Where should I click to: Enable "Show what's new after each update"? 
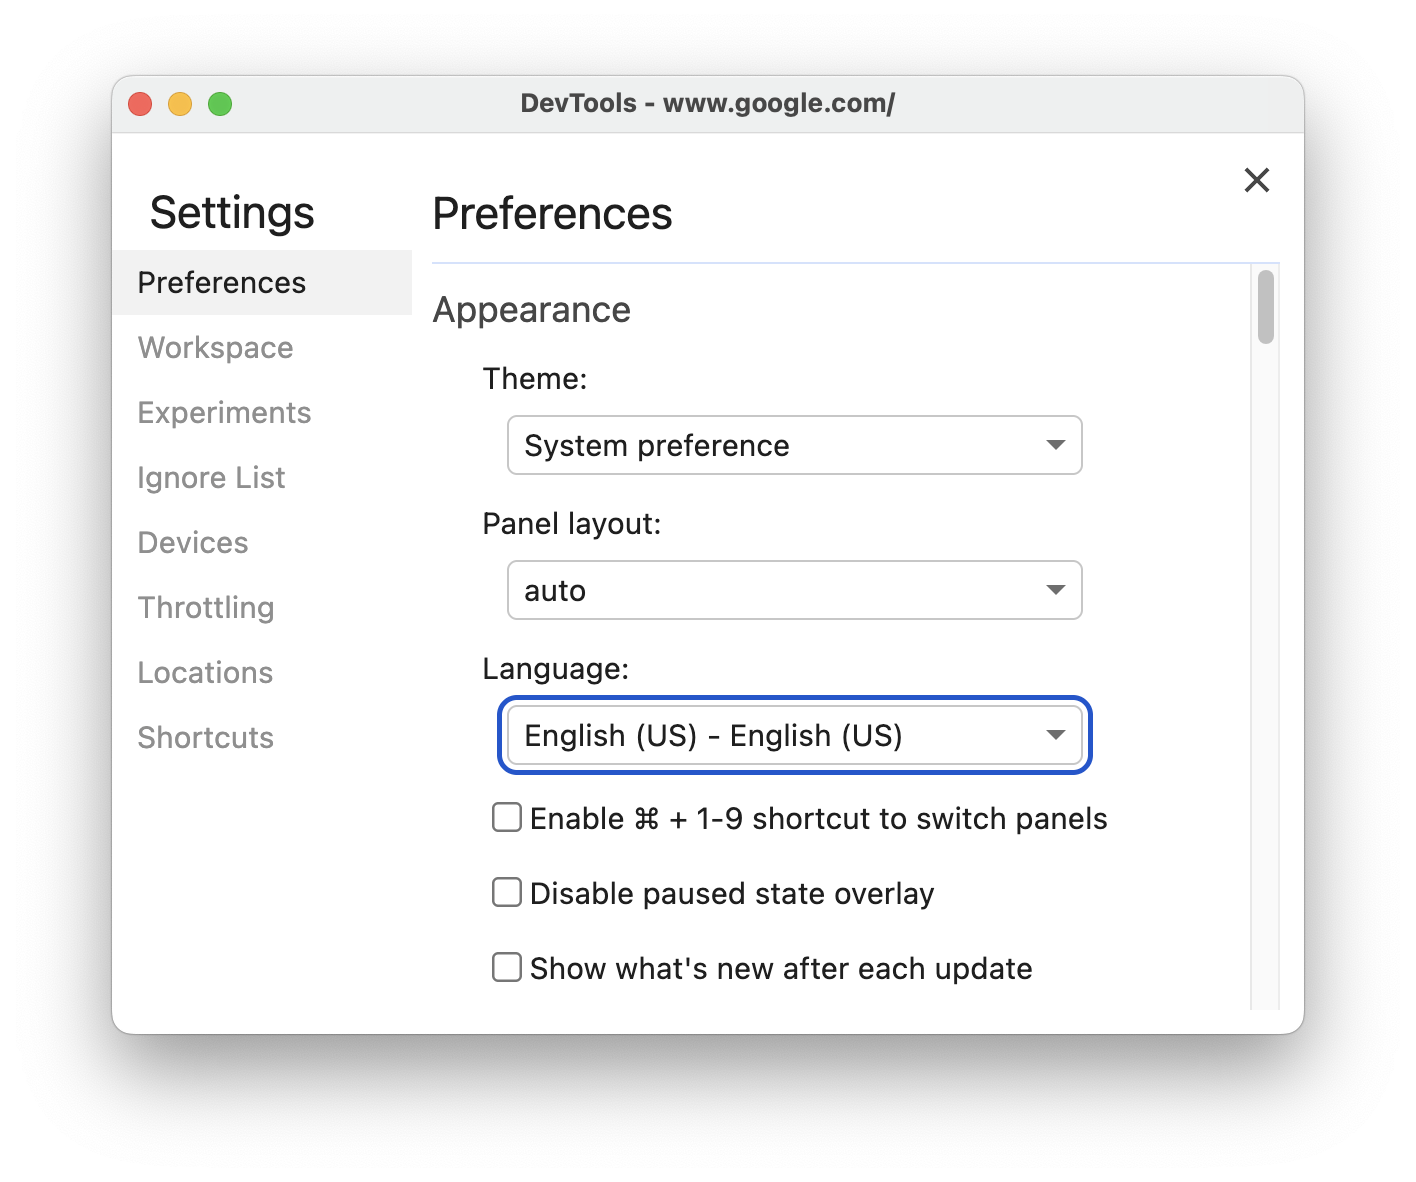506,967
